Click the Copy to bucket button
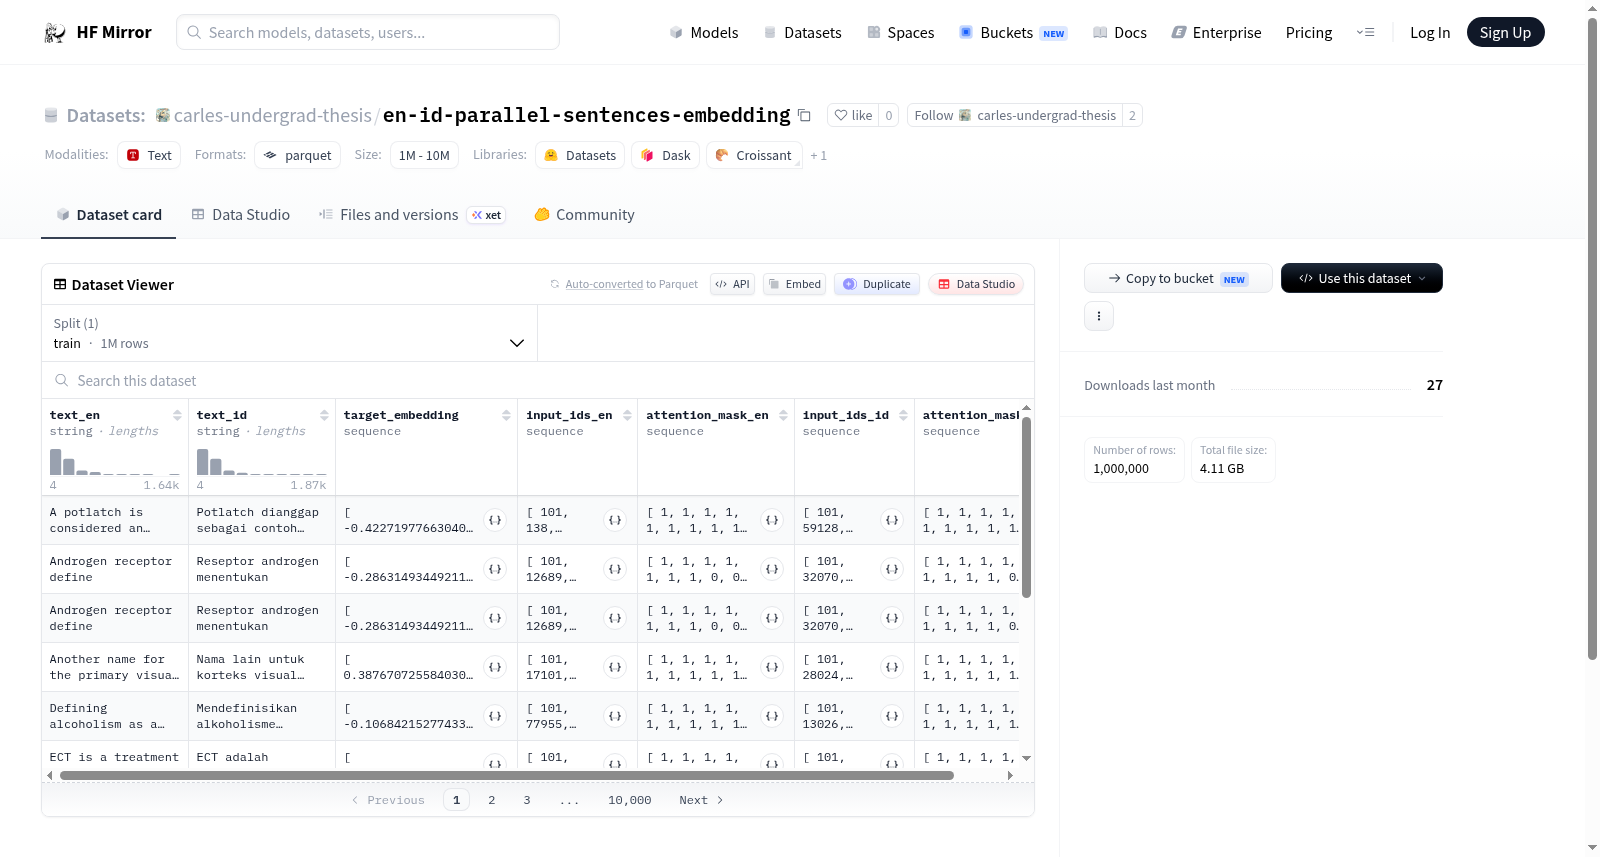1600x857 pixels. [x=1178, y=278]
